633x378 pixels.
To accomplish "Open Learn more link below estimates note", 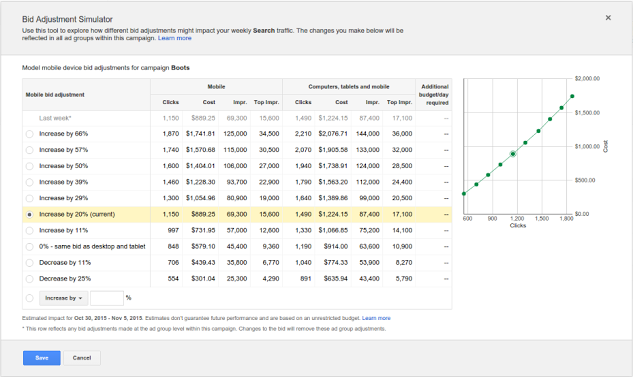I will click(x=376, y=318).
